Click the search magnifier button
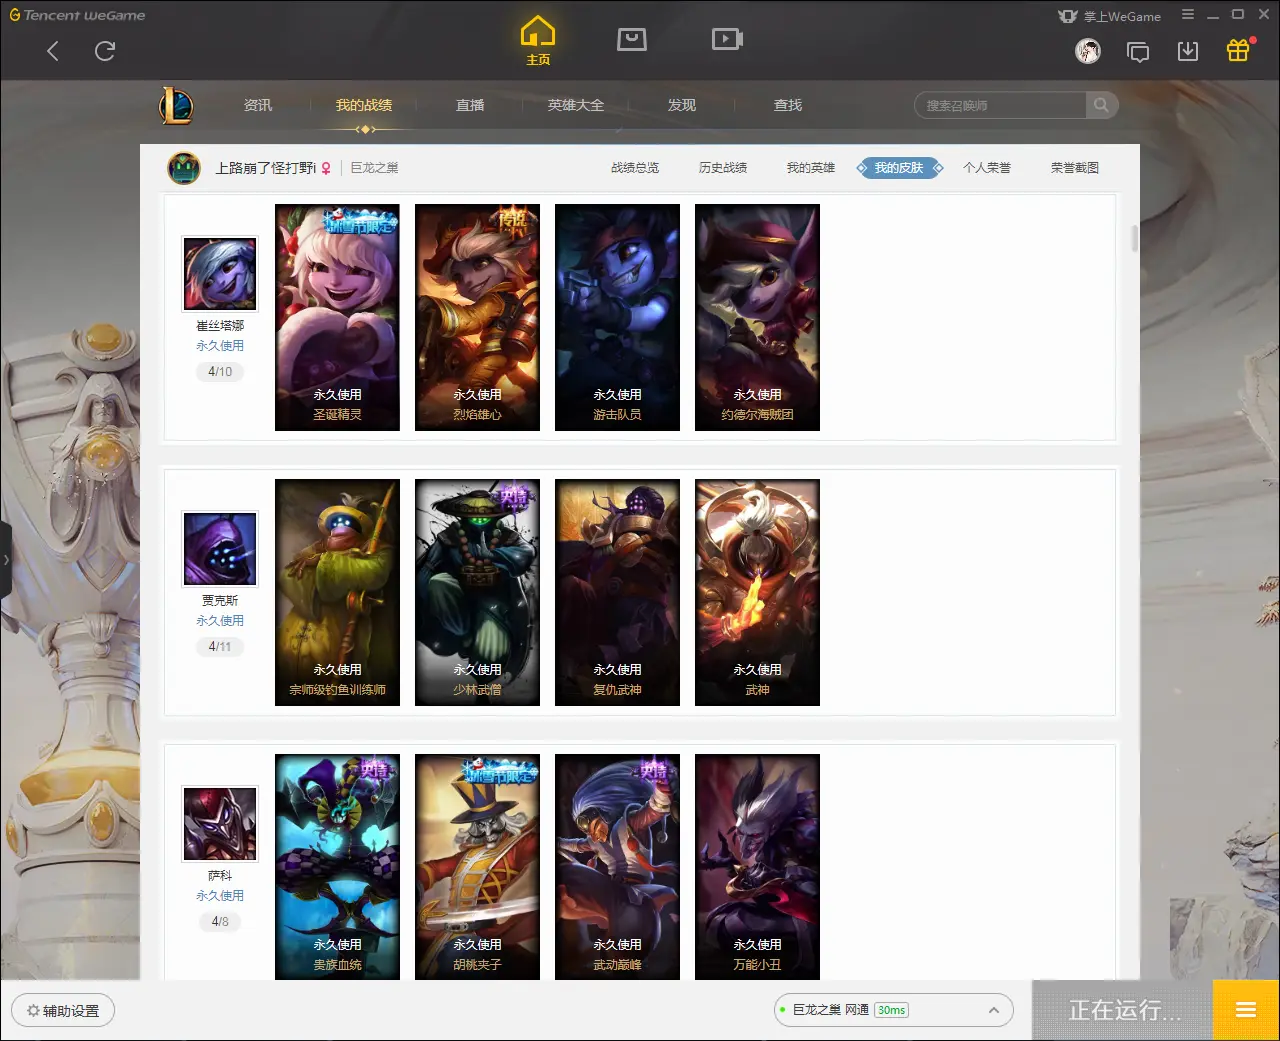 click(x=1101, y=105)
